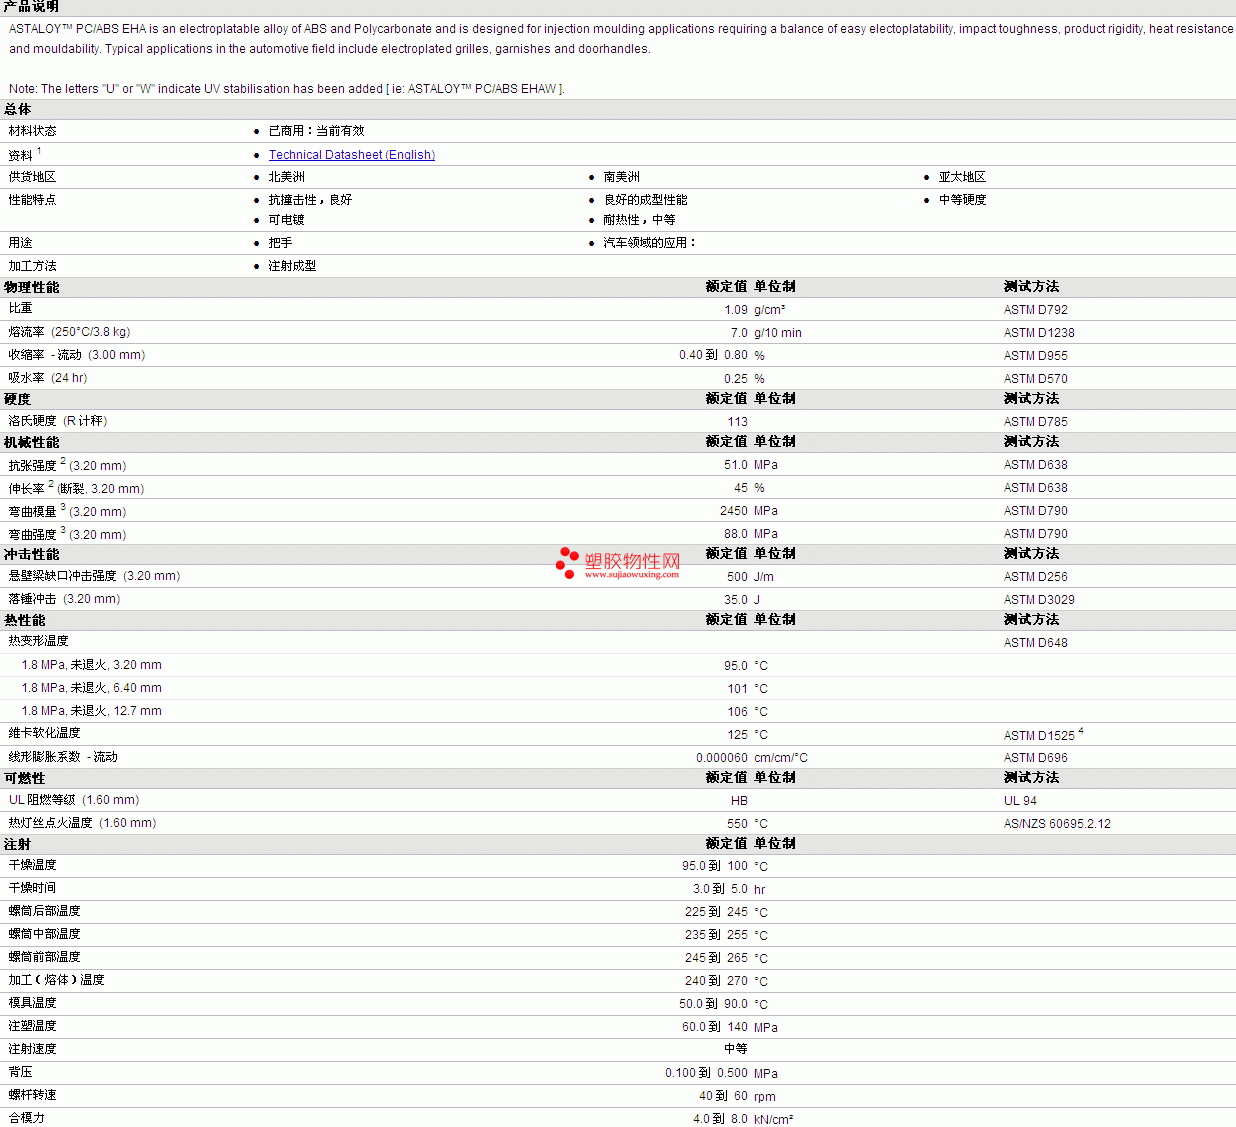Click the 中等硬度 feature entry
The height and width of the screenshot is (1127, 1236).
tap(962, 200)
